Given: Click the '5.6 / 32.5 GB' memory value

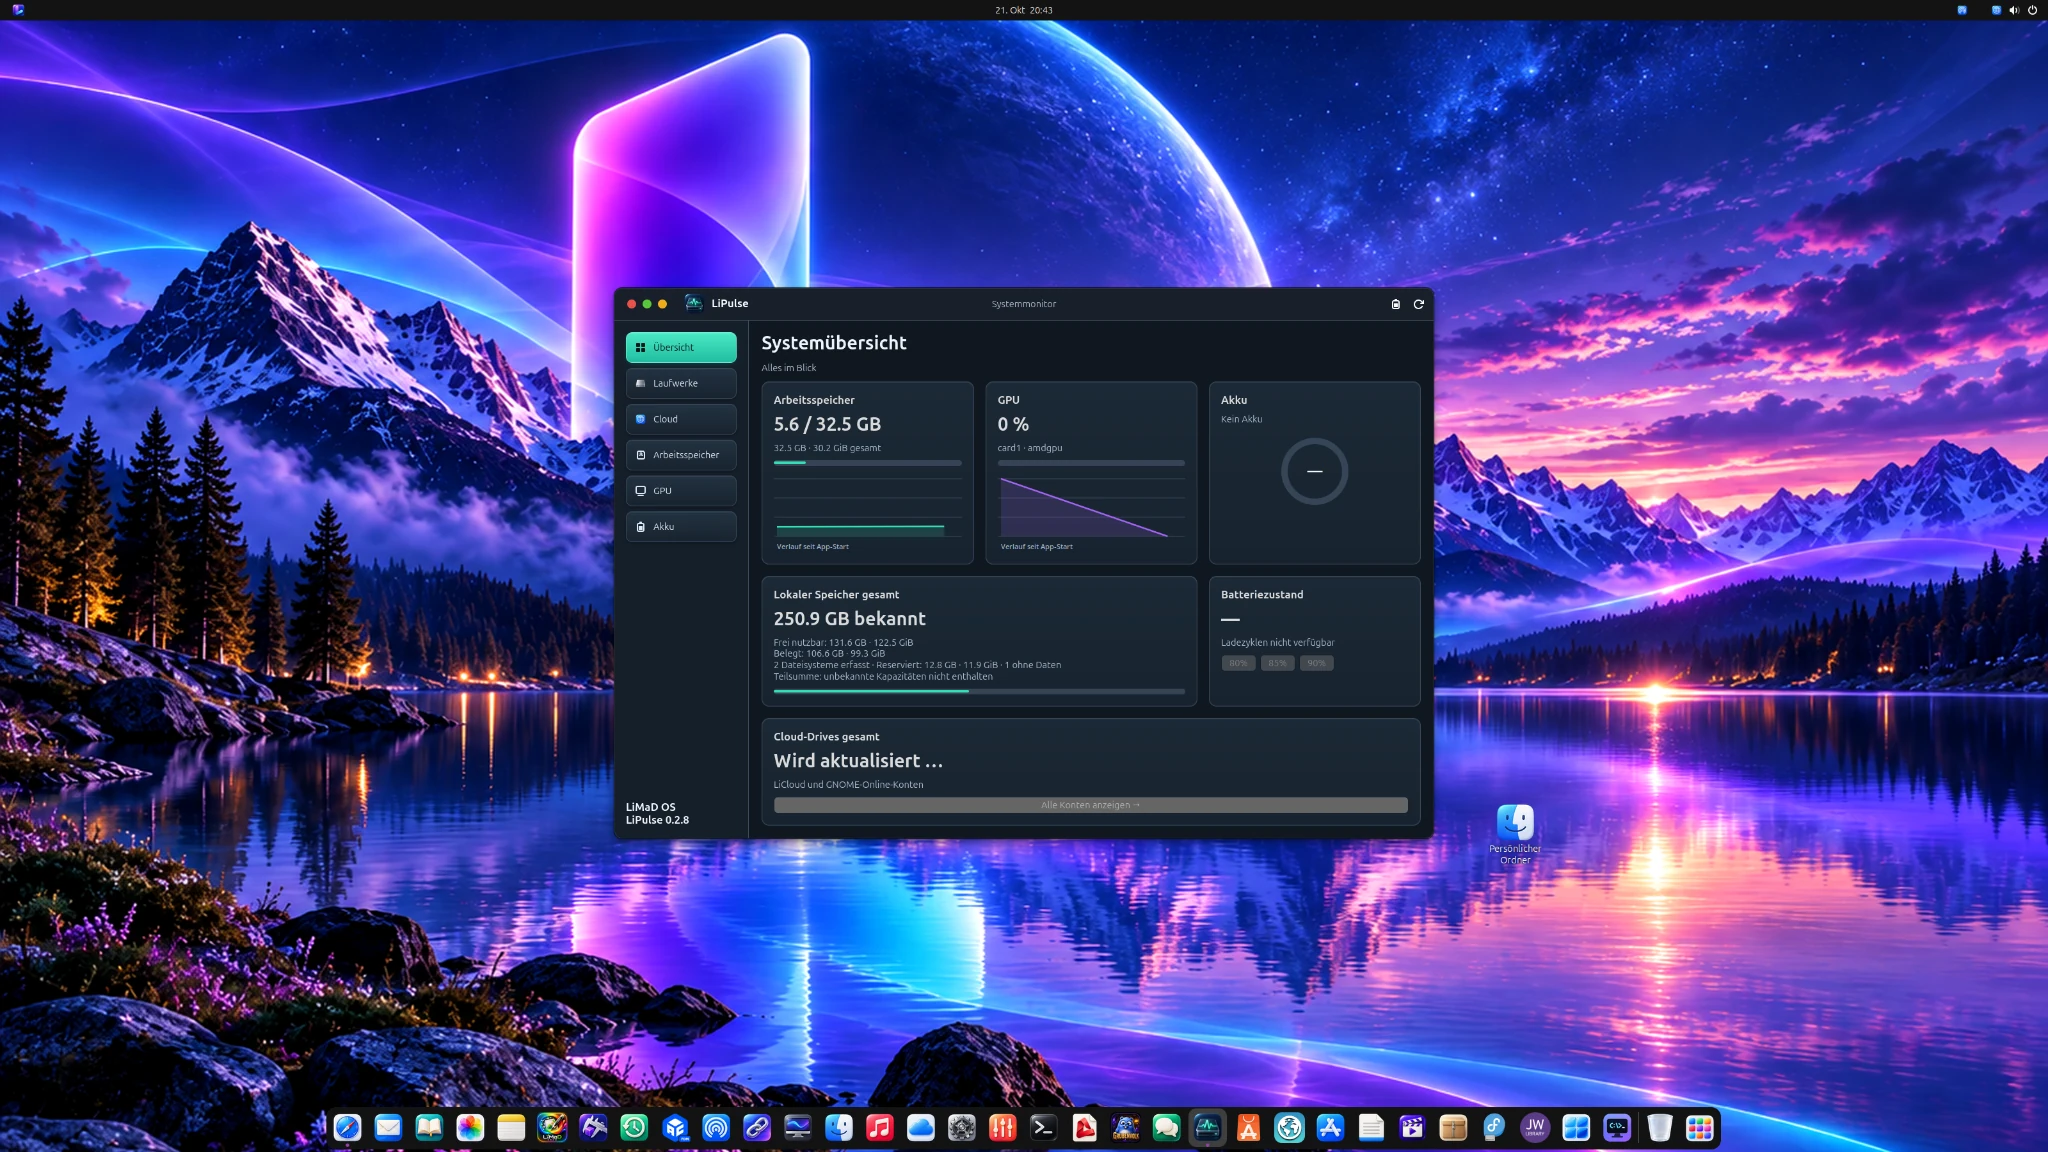Looking at the screenshot, I should (827, 424).
